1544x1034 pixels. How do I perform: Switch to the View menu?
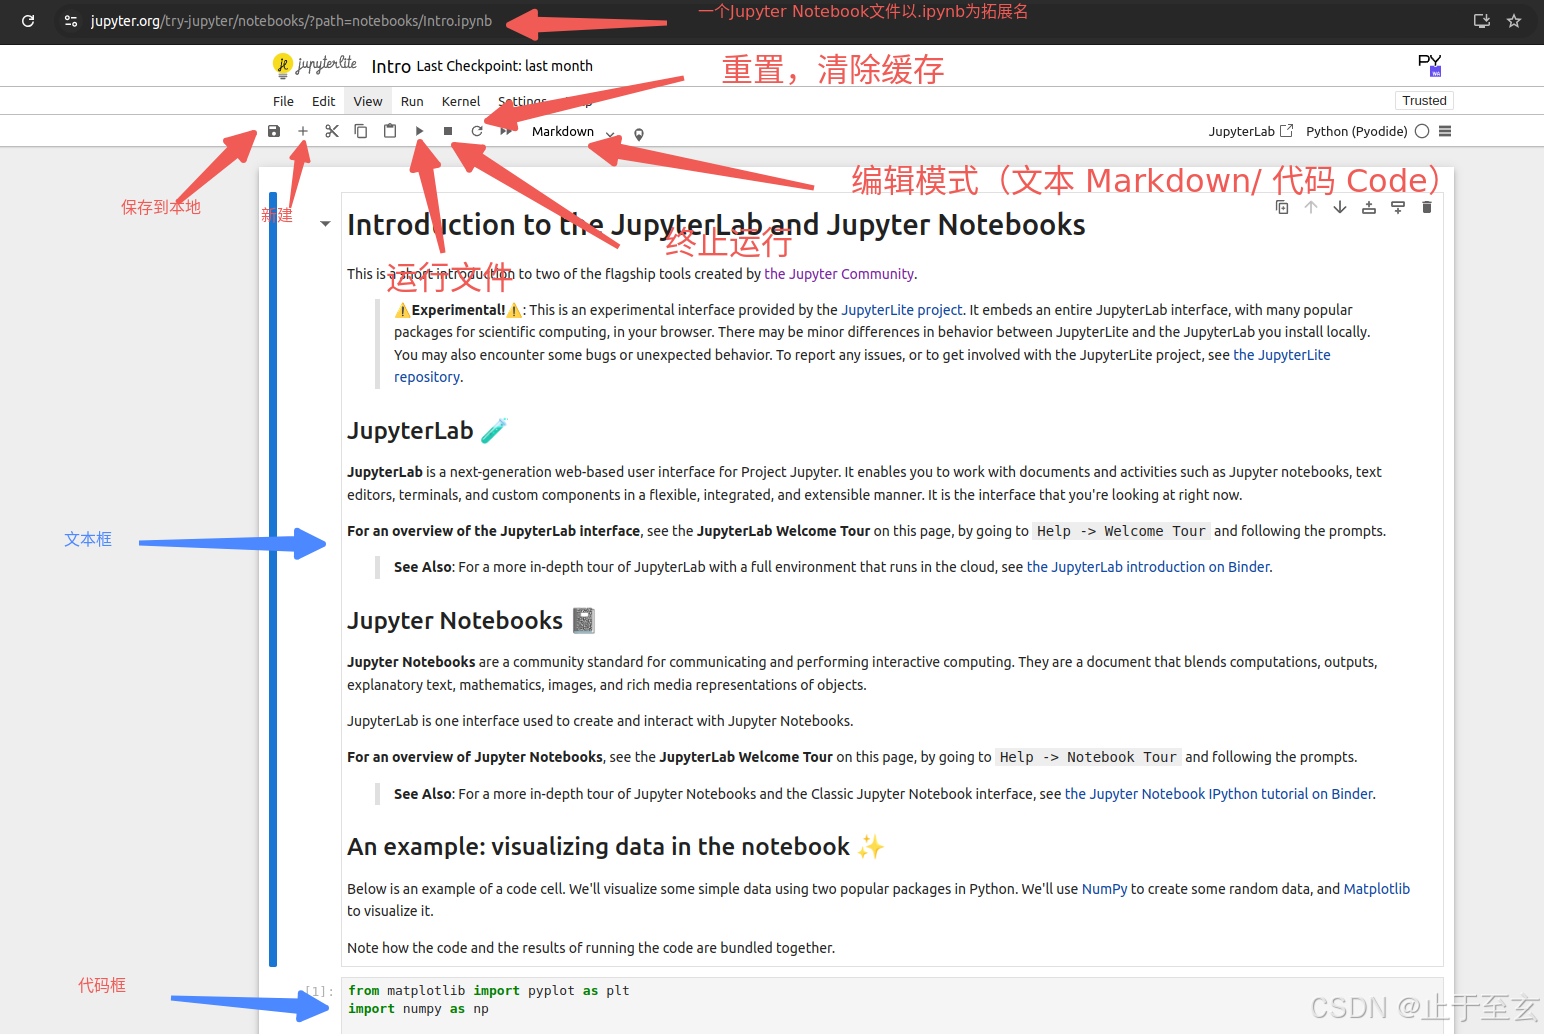click(367, 100)
